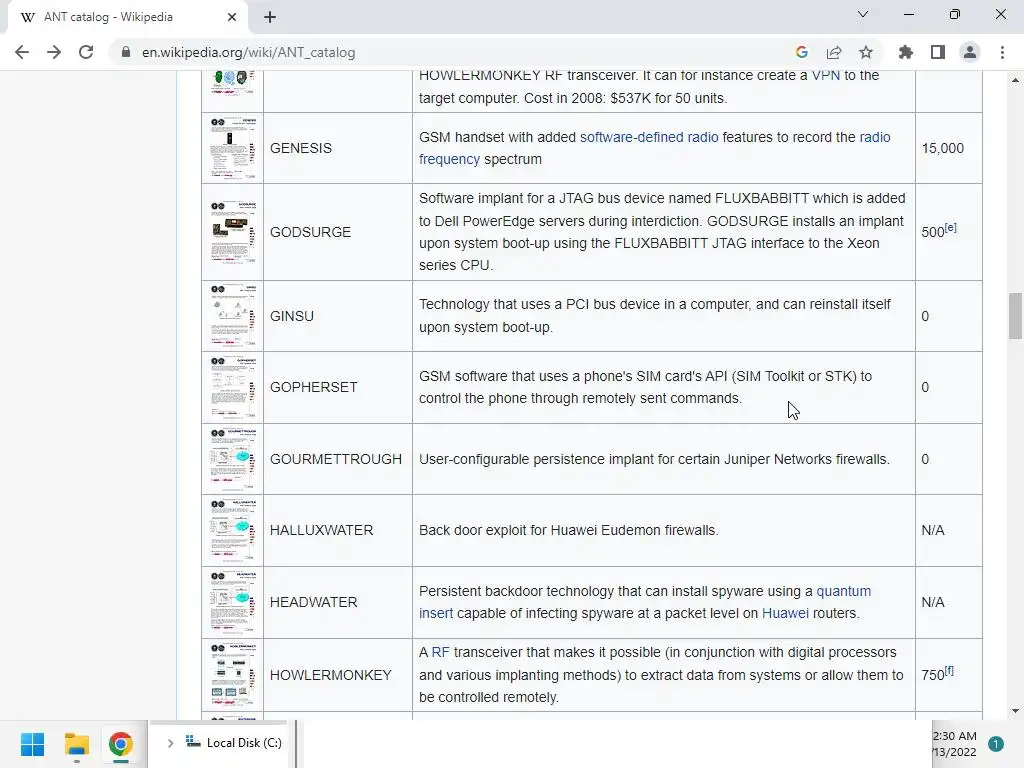Click the scrollbar down arrow
Screen dimensions: 1024x768
[1015, 711]
